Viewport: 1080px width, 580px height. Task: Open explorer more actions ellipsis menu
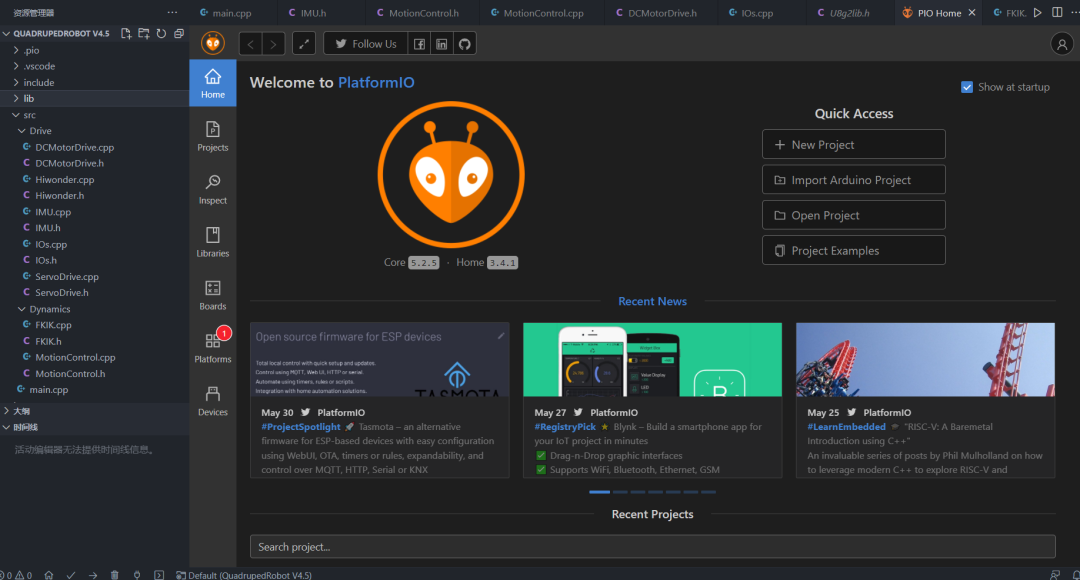pos(172,12)
